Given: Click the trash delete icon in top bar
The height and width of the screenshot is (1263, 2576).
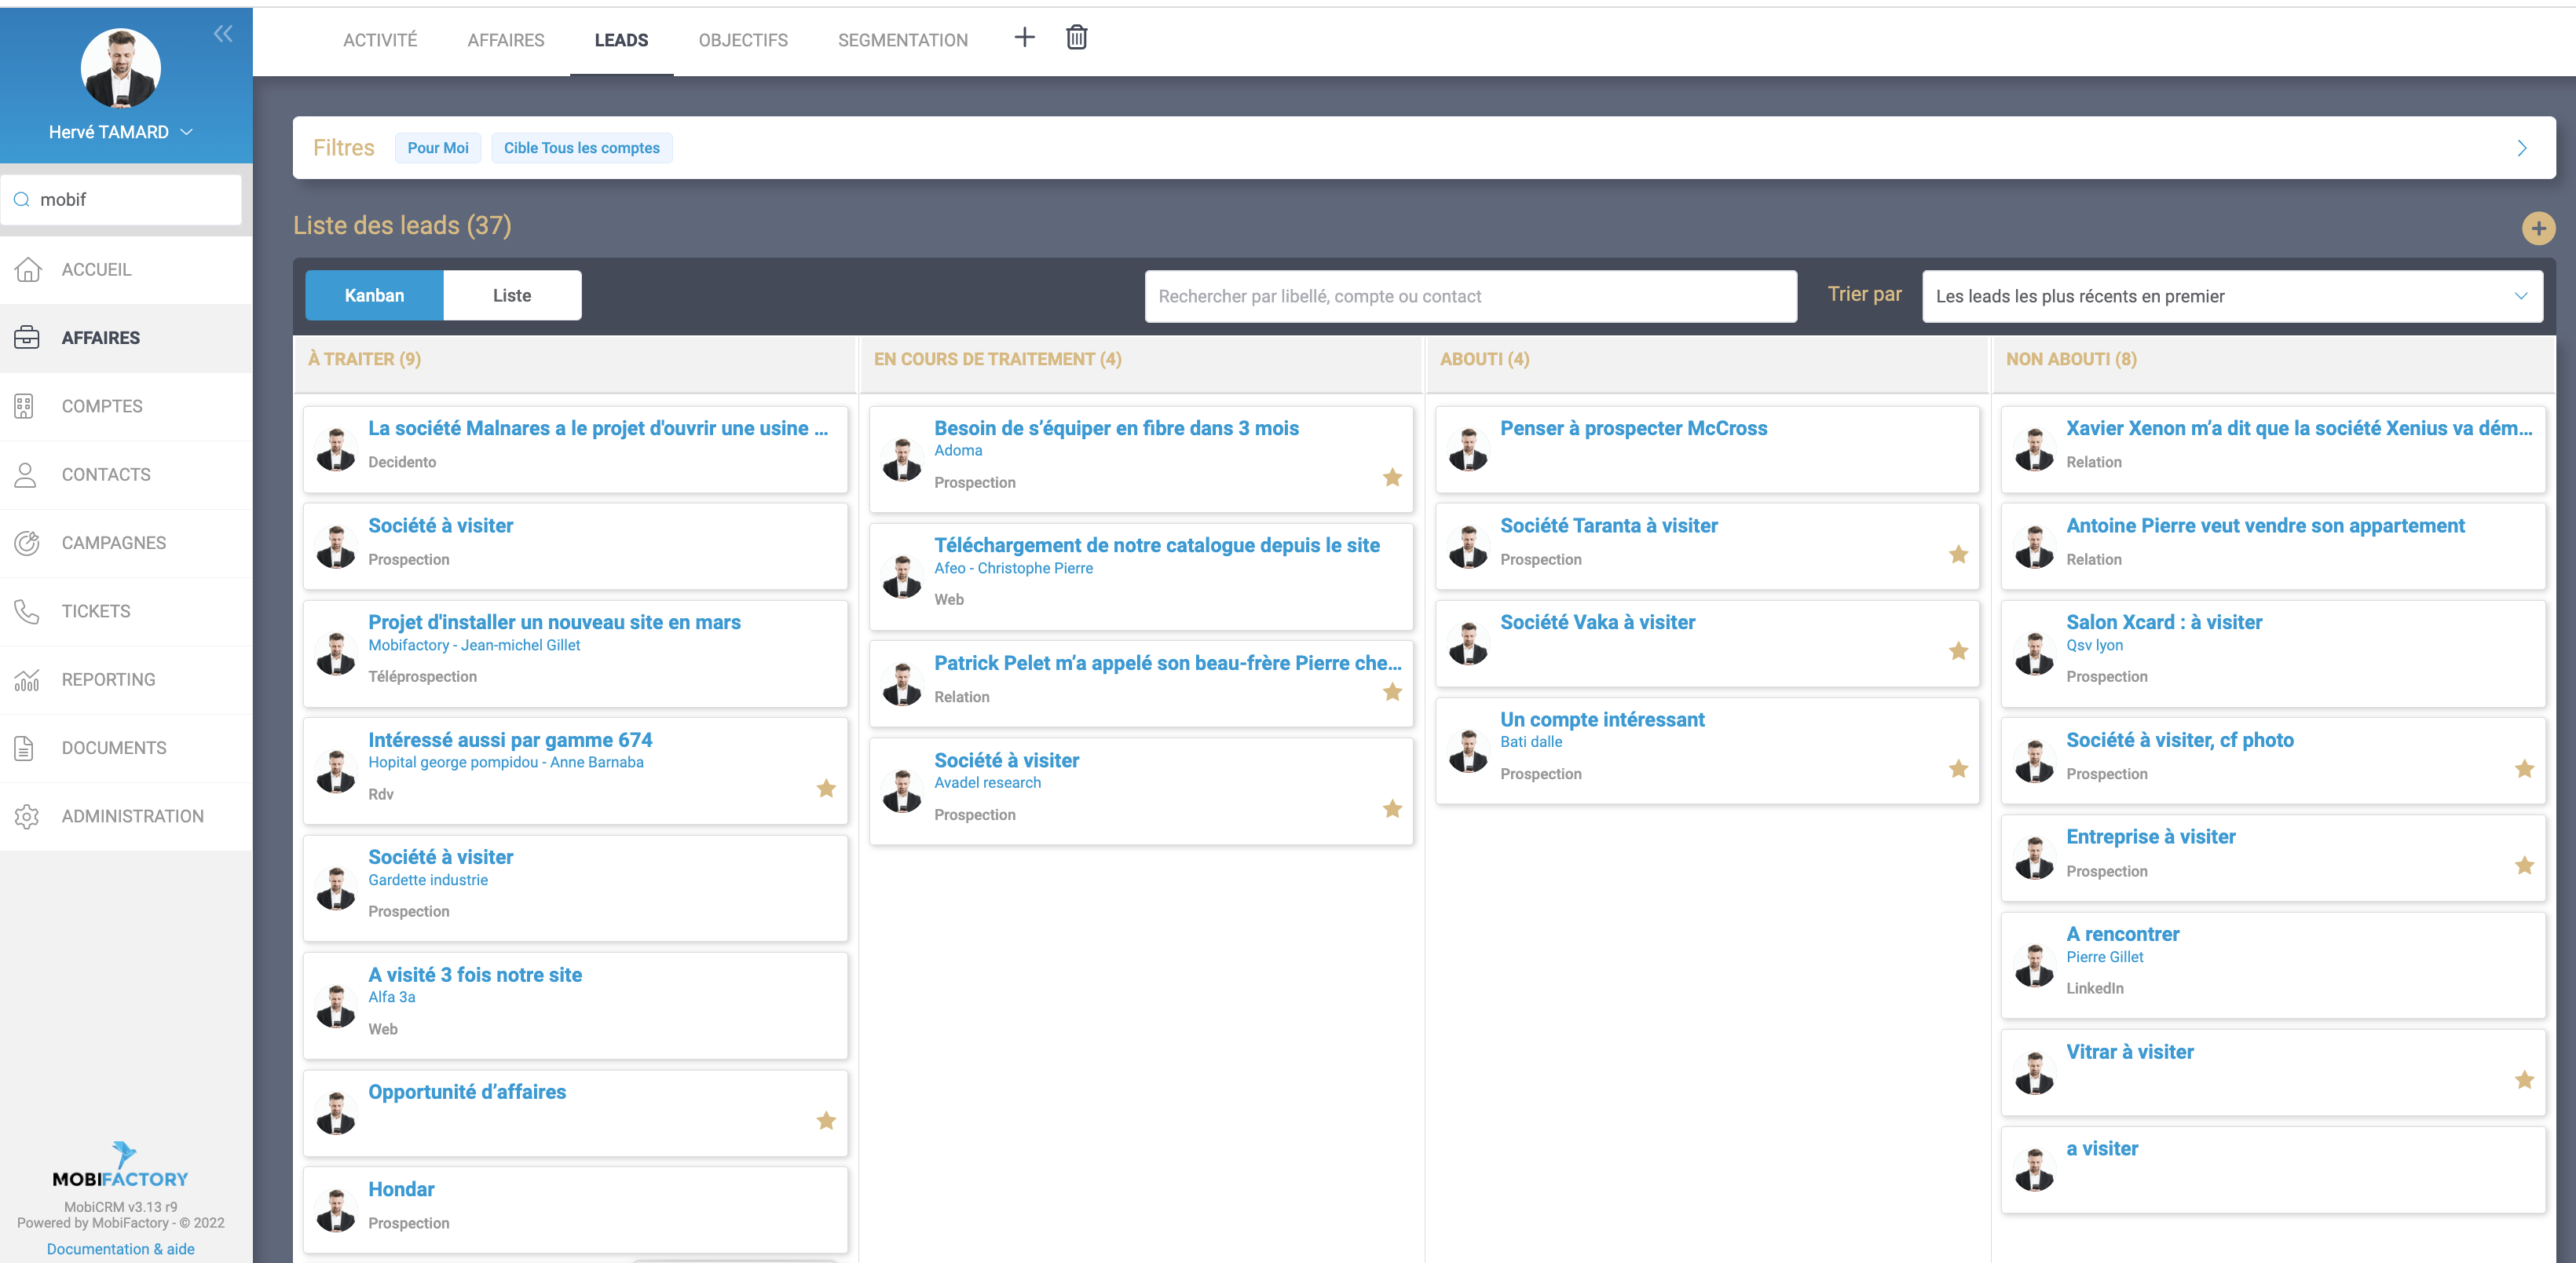Looking at the screenshot, I should [1076, 38].
